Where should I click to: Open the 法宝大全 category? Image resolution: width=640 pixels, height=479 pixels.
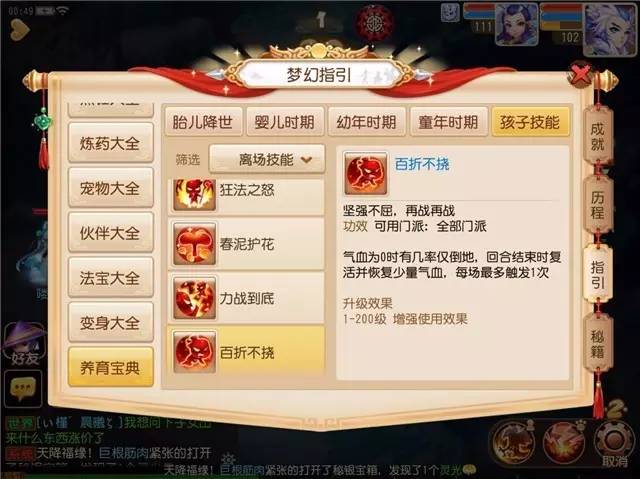click(x=110, y=278)
